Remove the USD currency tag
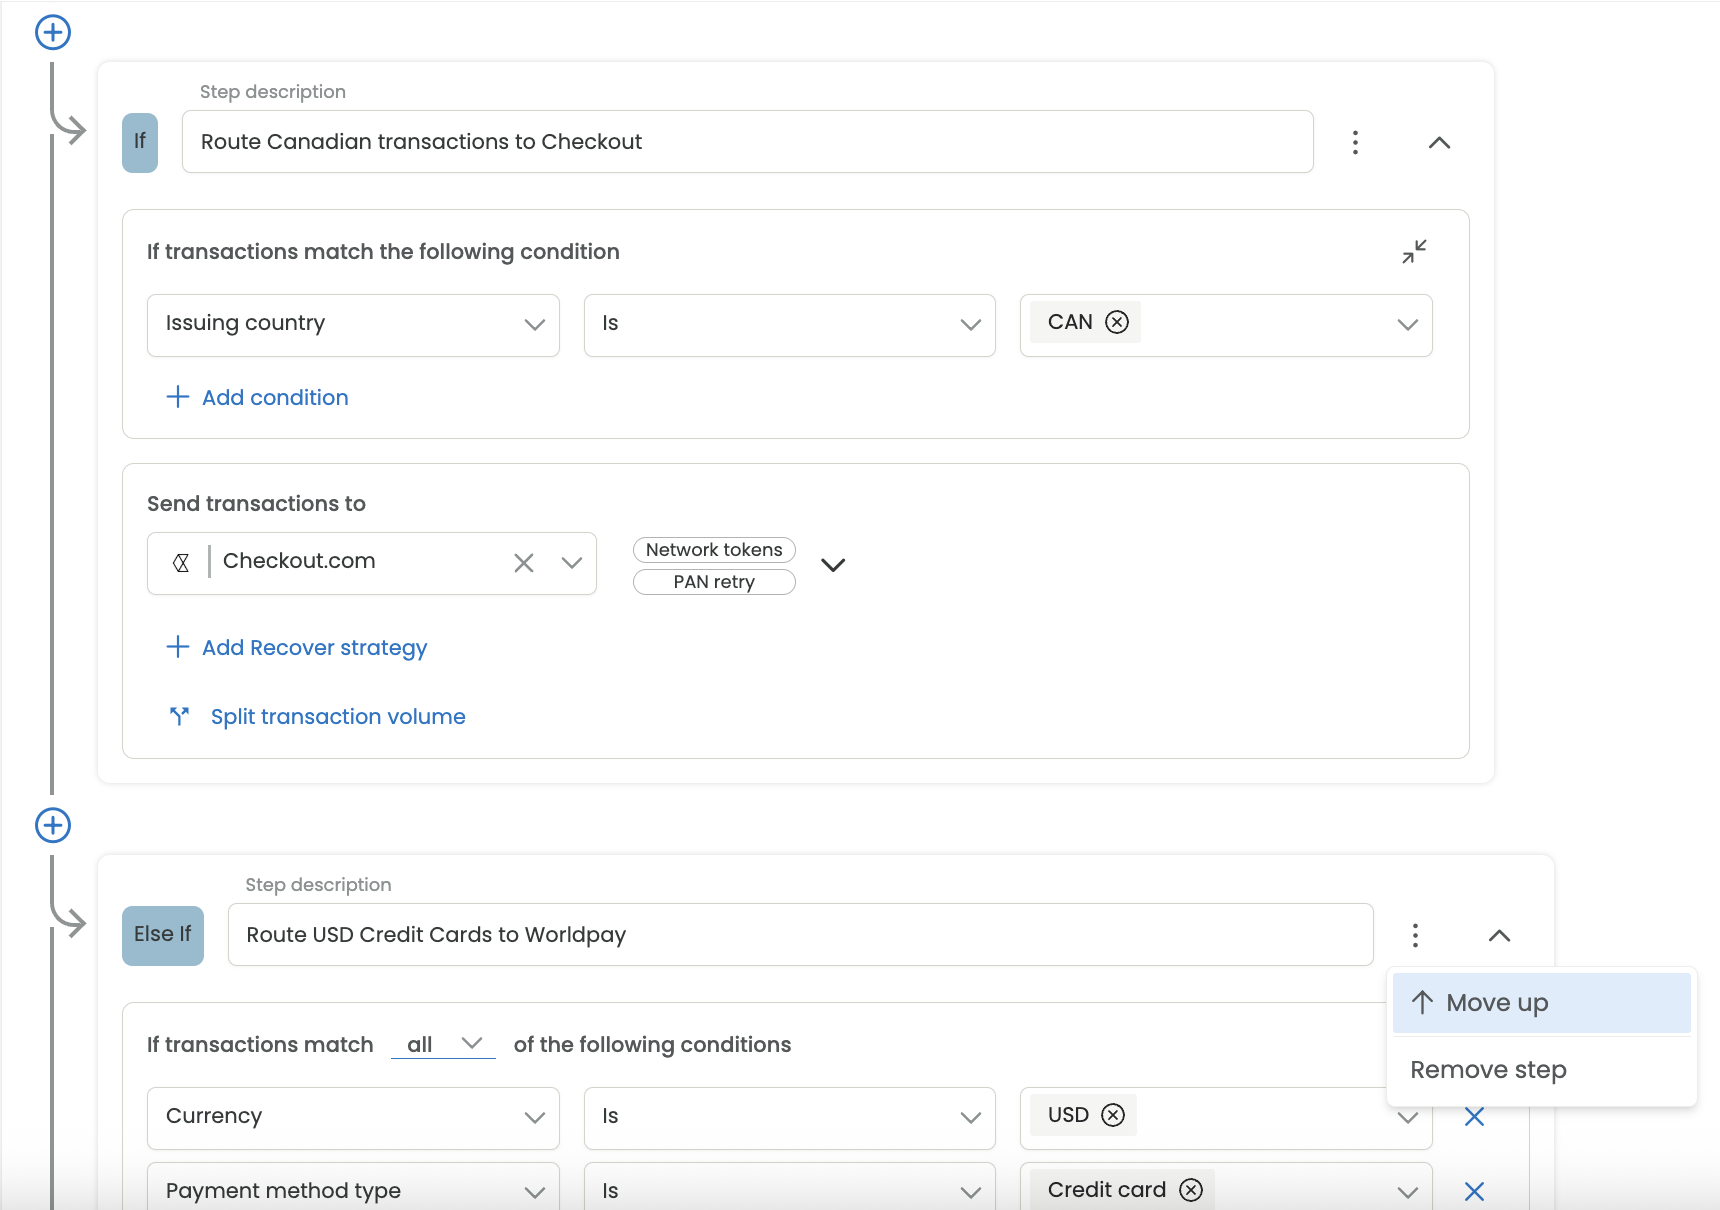Screen dimensions: 1720x1210 click(x=1113, y=1115)
